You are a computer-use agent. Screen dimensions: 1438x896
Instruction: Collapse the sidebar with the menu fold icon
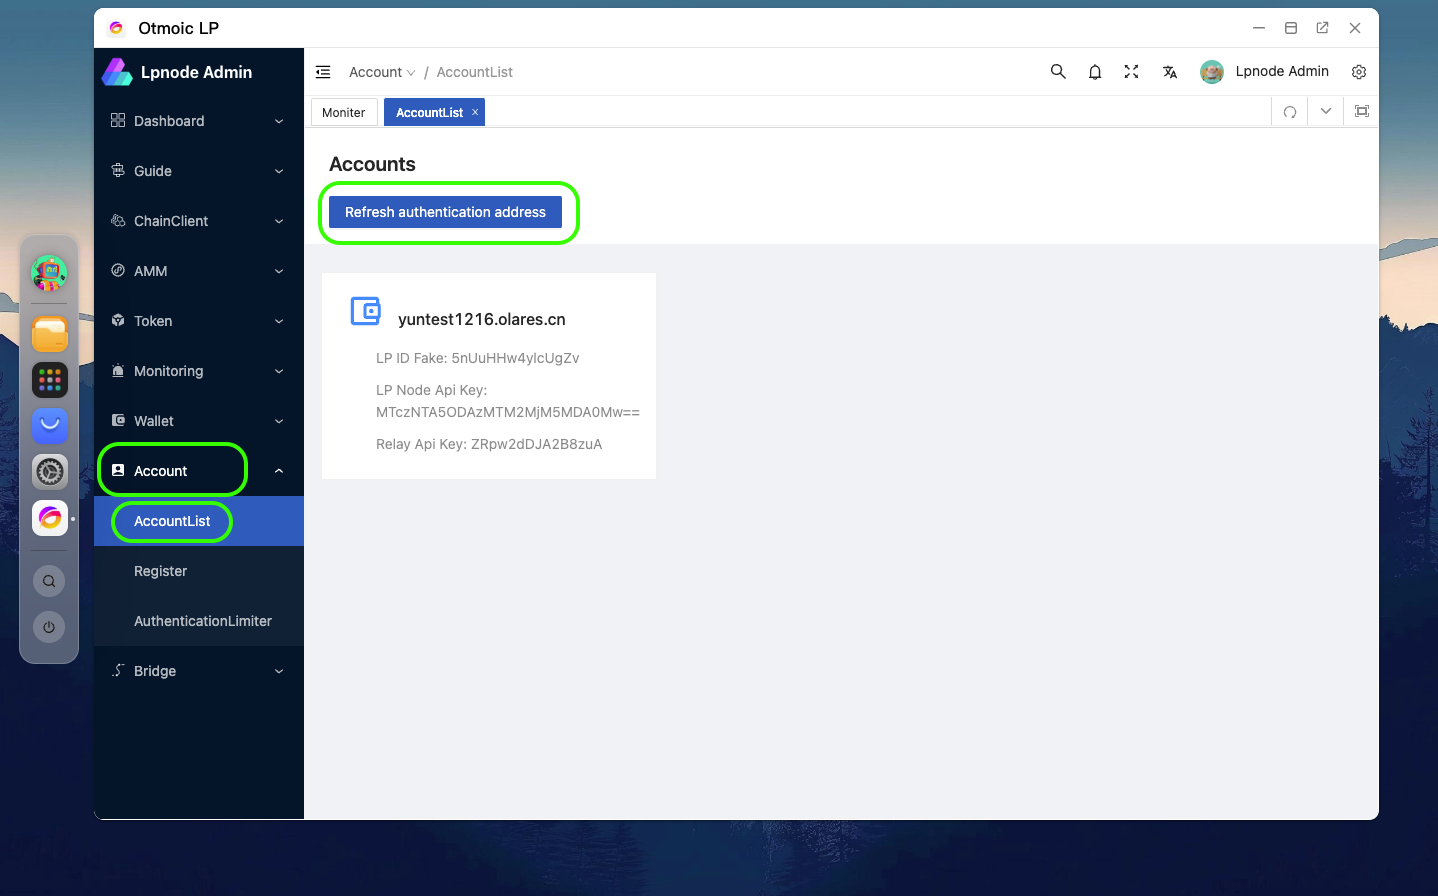(322, 71)
